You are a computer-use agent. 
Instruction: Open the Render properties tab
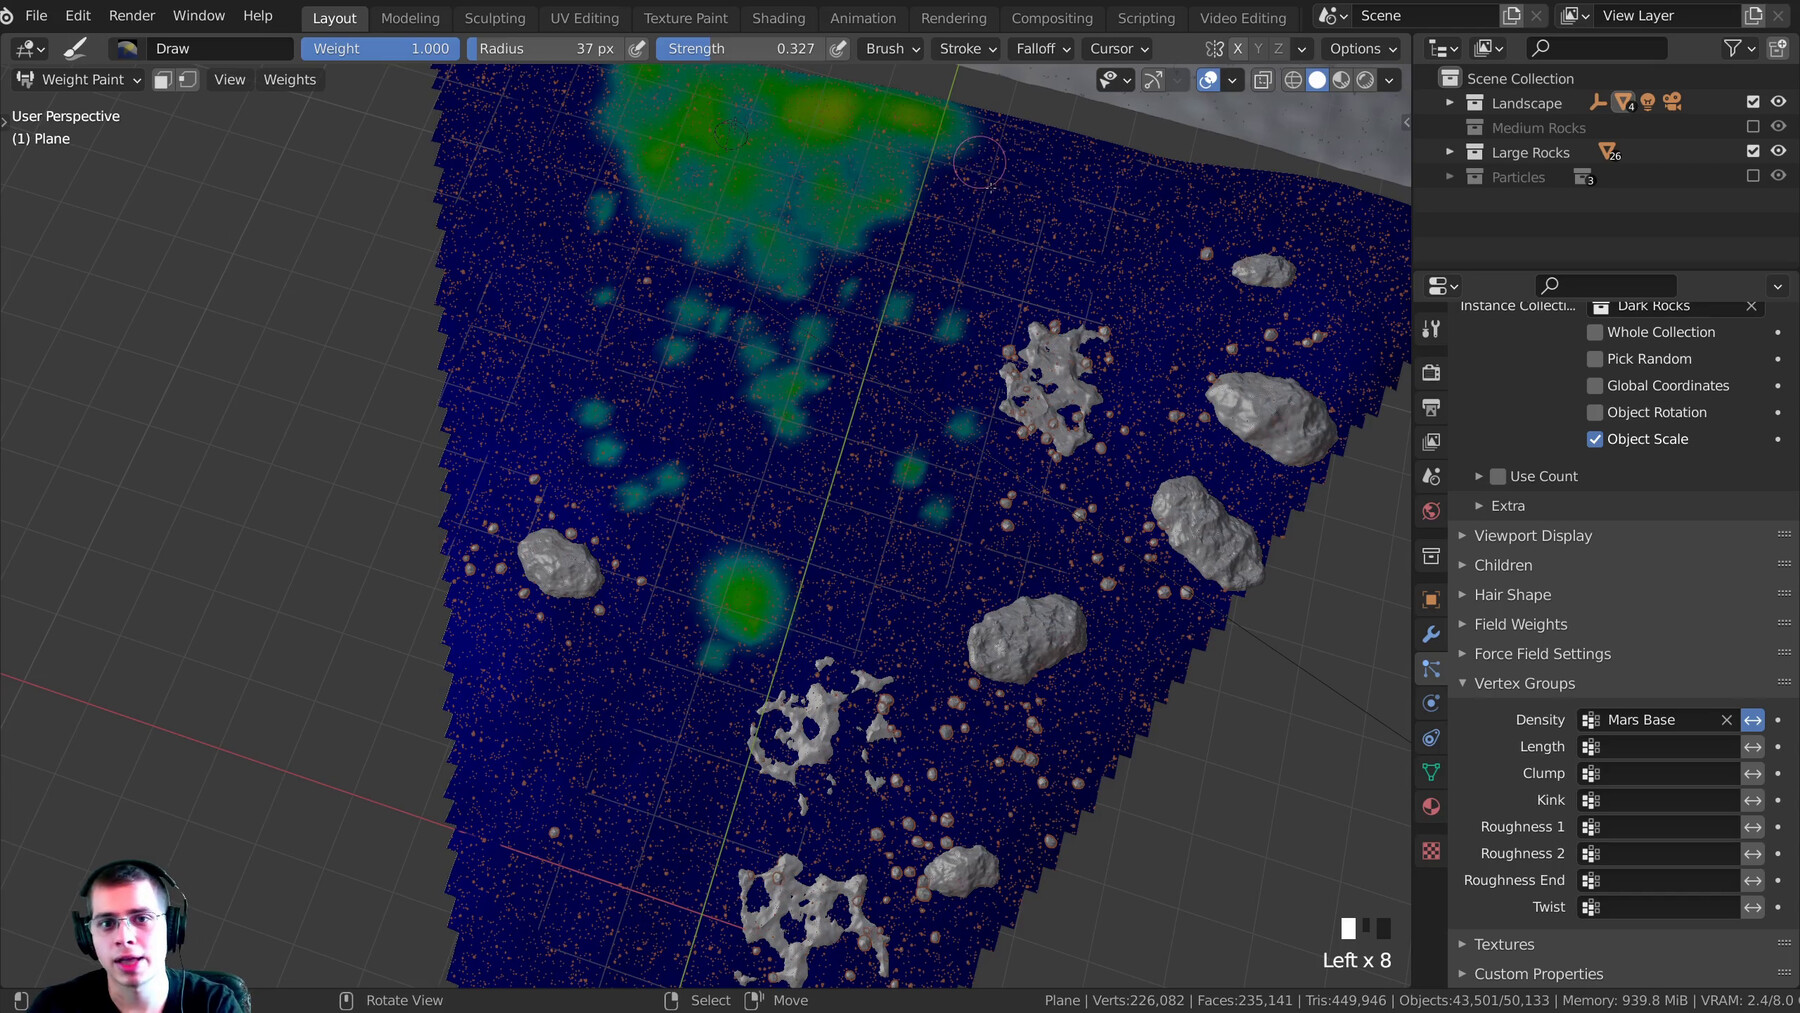pos(1431,373)
